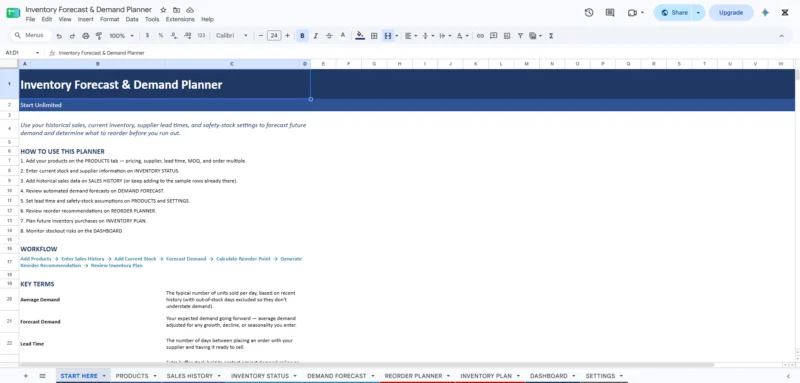800x383 pixels.
Task: Increase font size with plus button
Action: pos(287,36)
